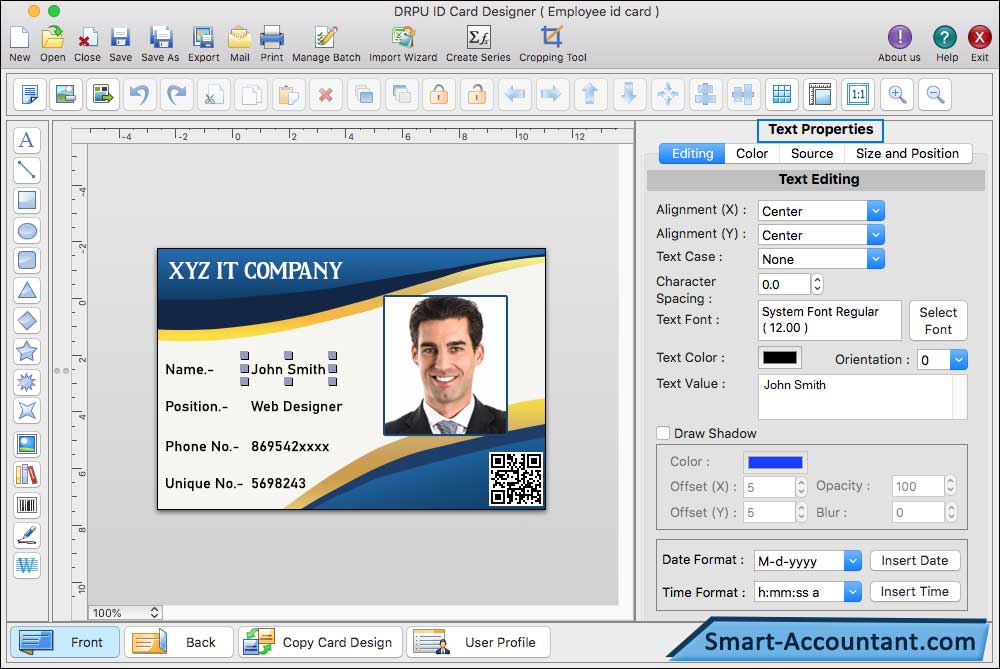Show the Front side of card
Viewport: 1000px width, 669px height.
coord(64,642)
